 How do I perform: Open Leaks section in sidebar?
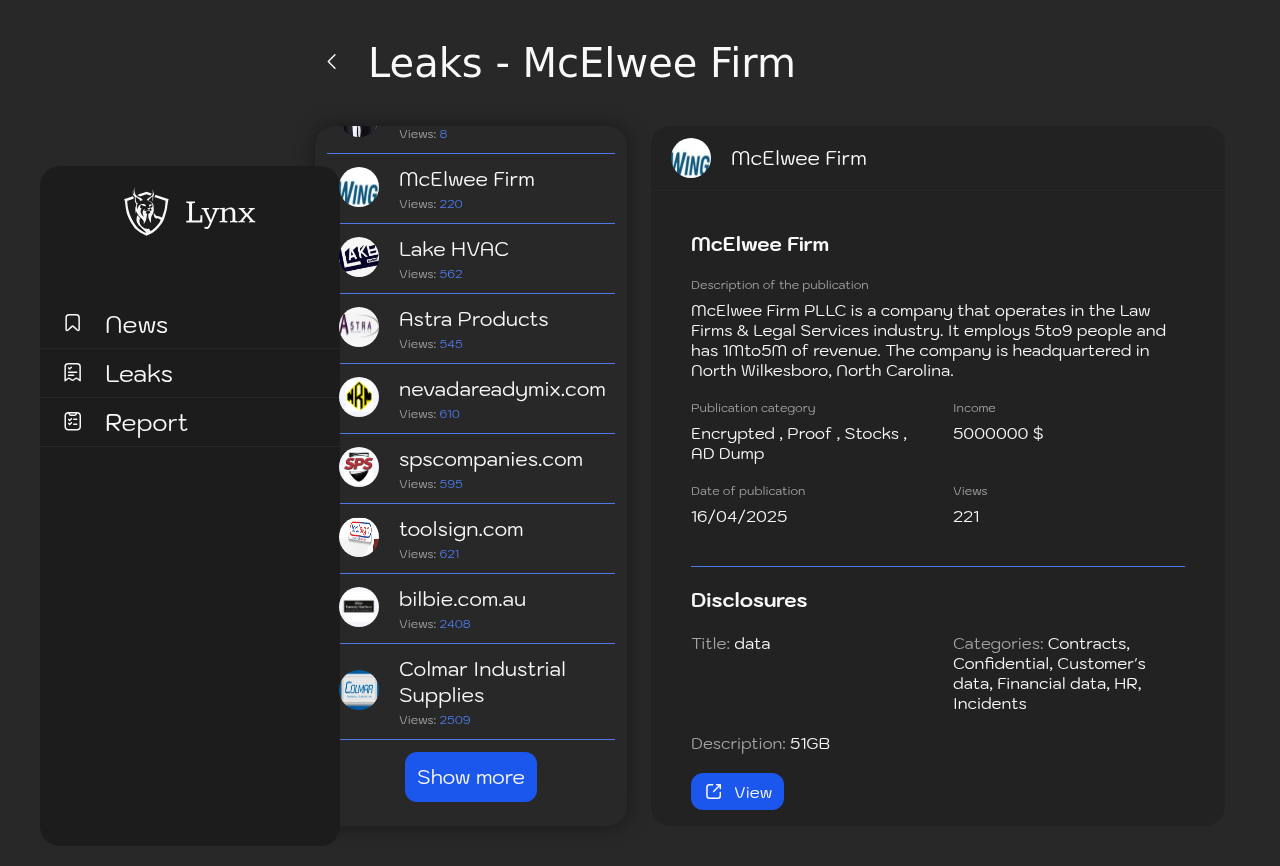[x=190, y=373]
